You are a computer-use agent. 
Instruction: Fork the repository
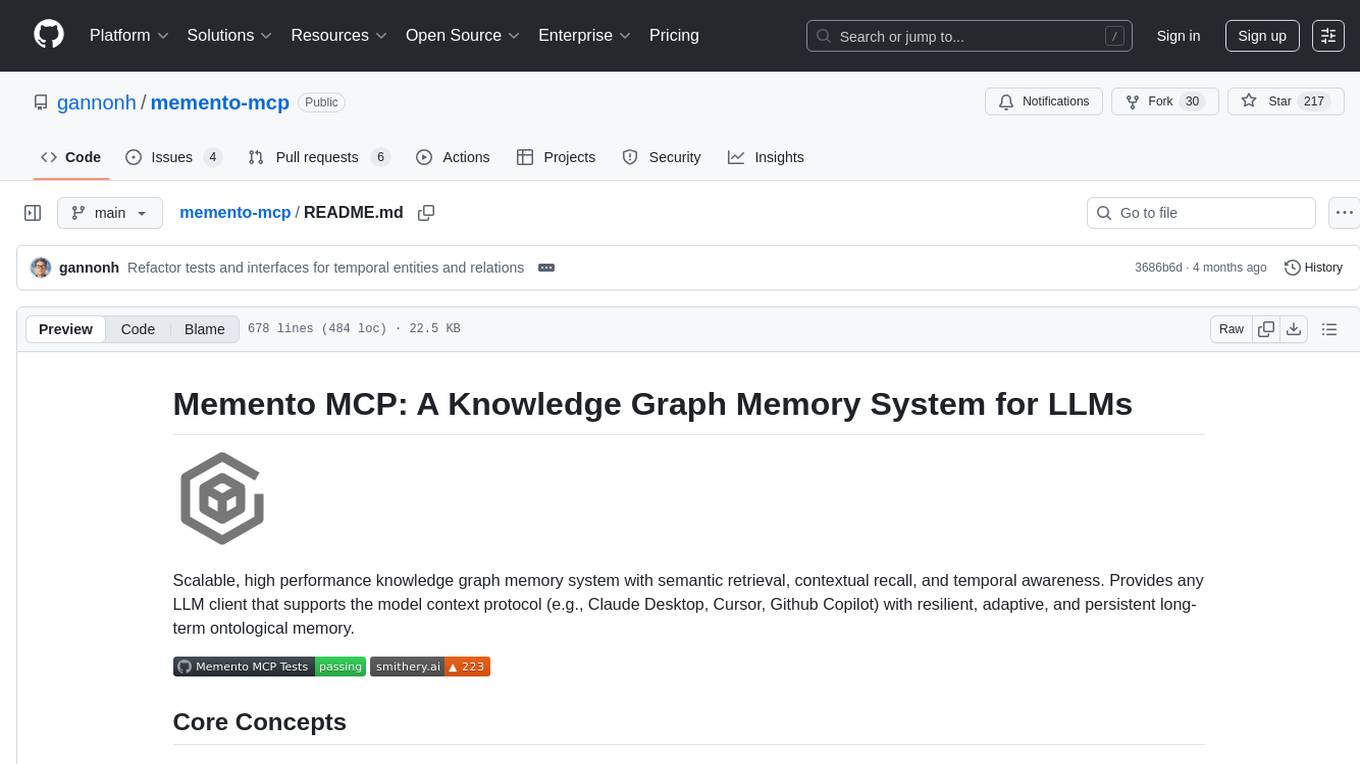tap(1165, 101)
